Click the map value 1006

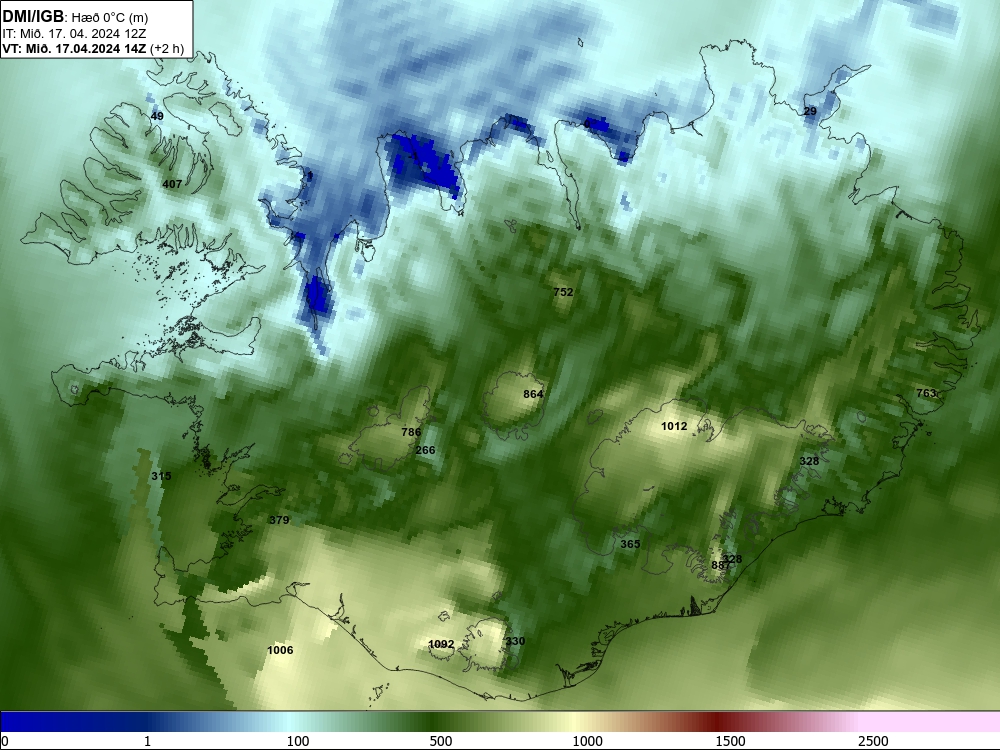(280, 650)
